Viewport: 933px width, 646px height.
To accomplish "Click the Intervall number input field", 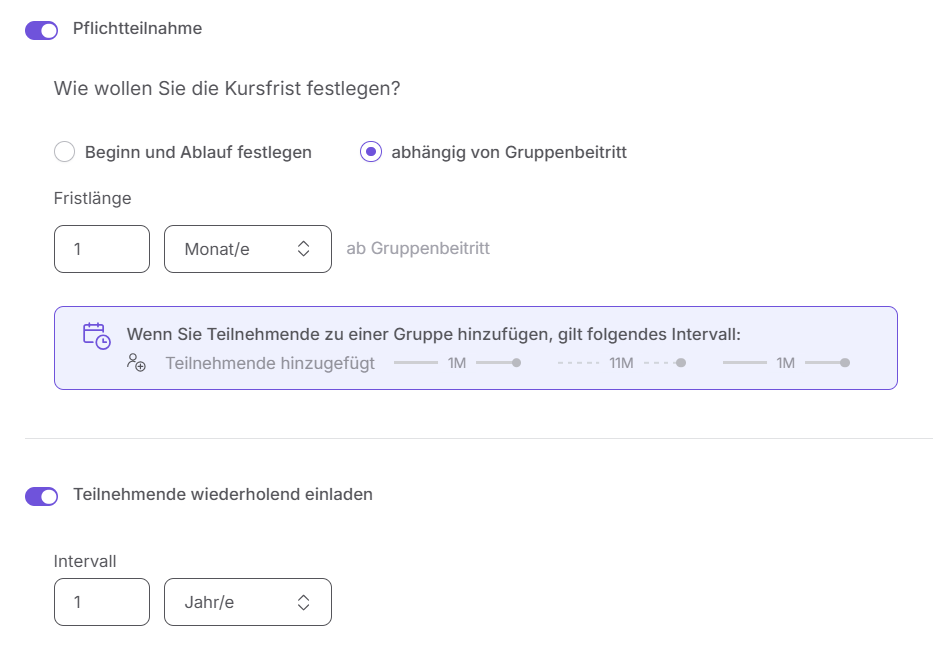I will click(102, 602).
